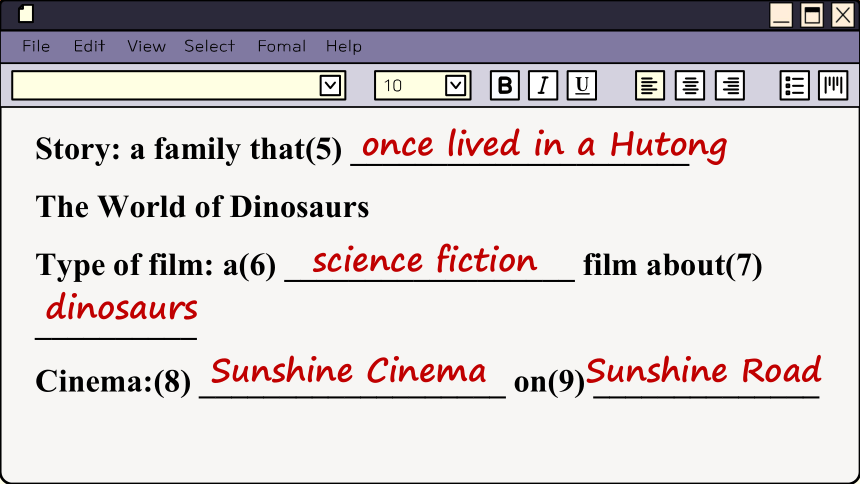Open the Edit menu

pos(89,46)
